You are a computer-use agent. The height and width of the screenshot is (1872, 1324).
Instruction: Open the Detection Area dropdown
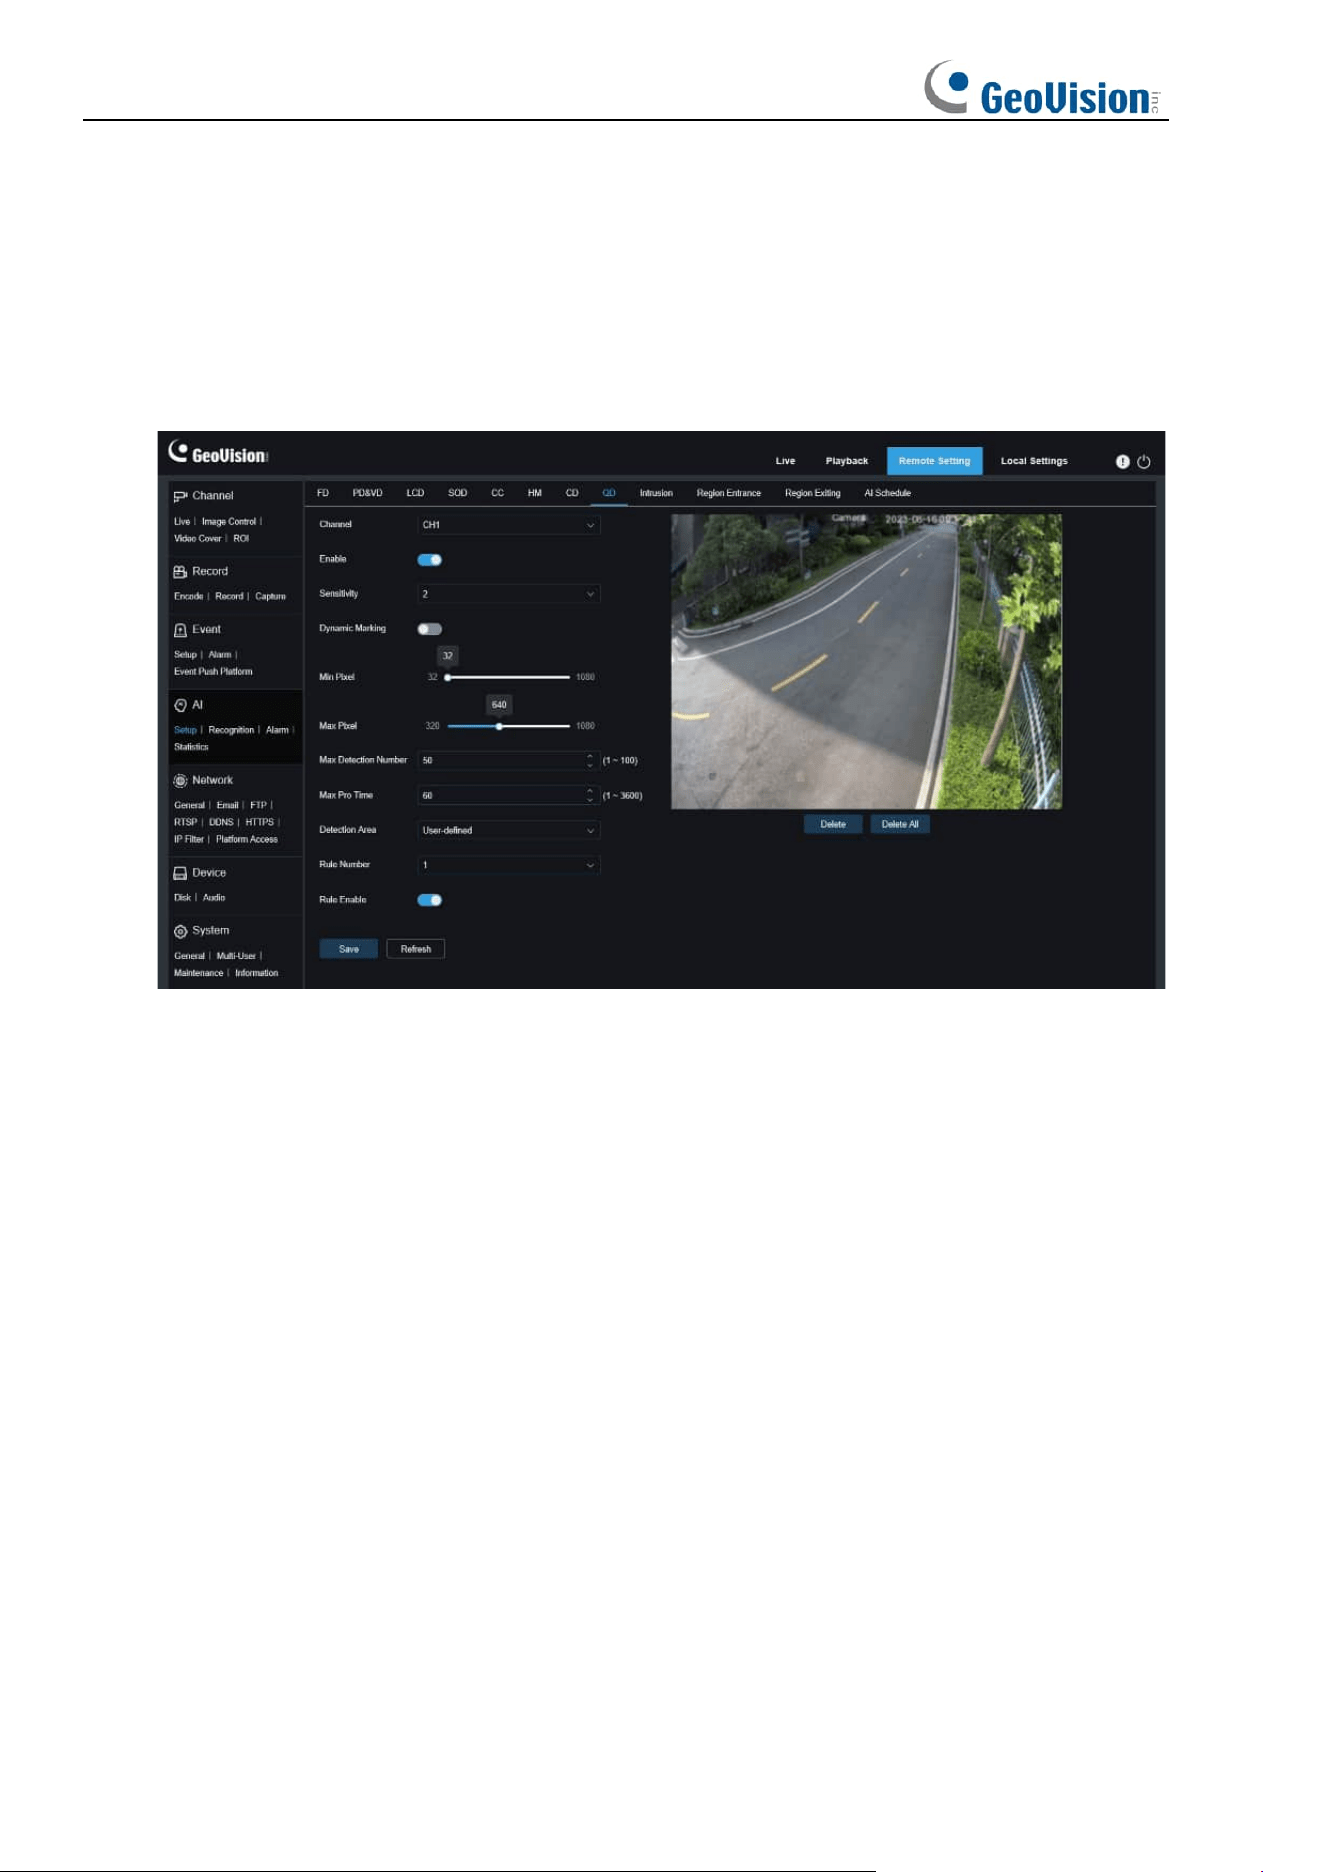coord(508,830)
